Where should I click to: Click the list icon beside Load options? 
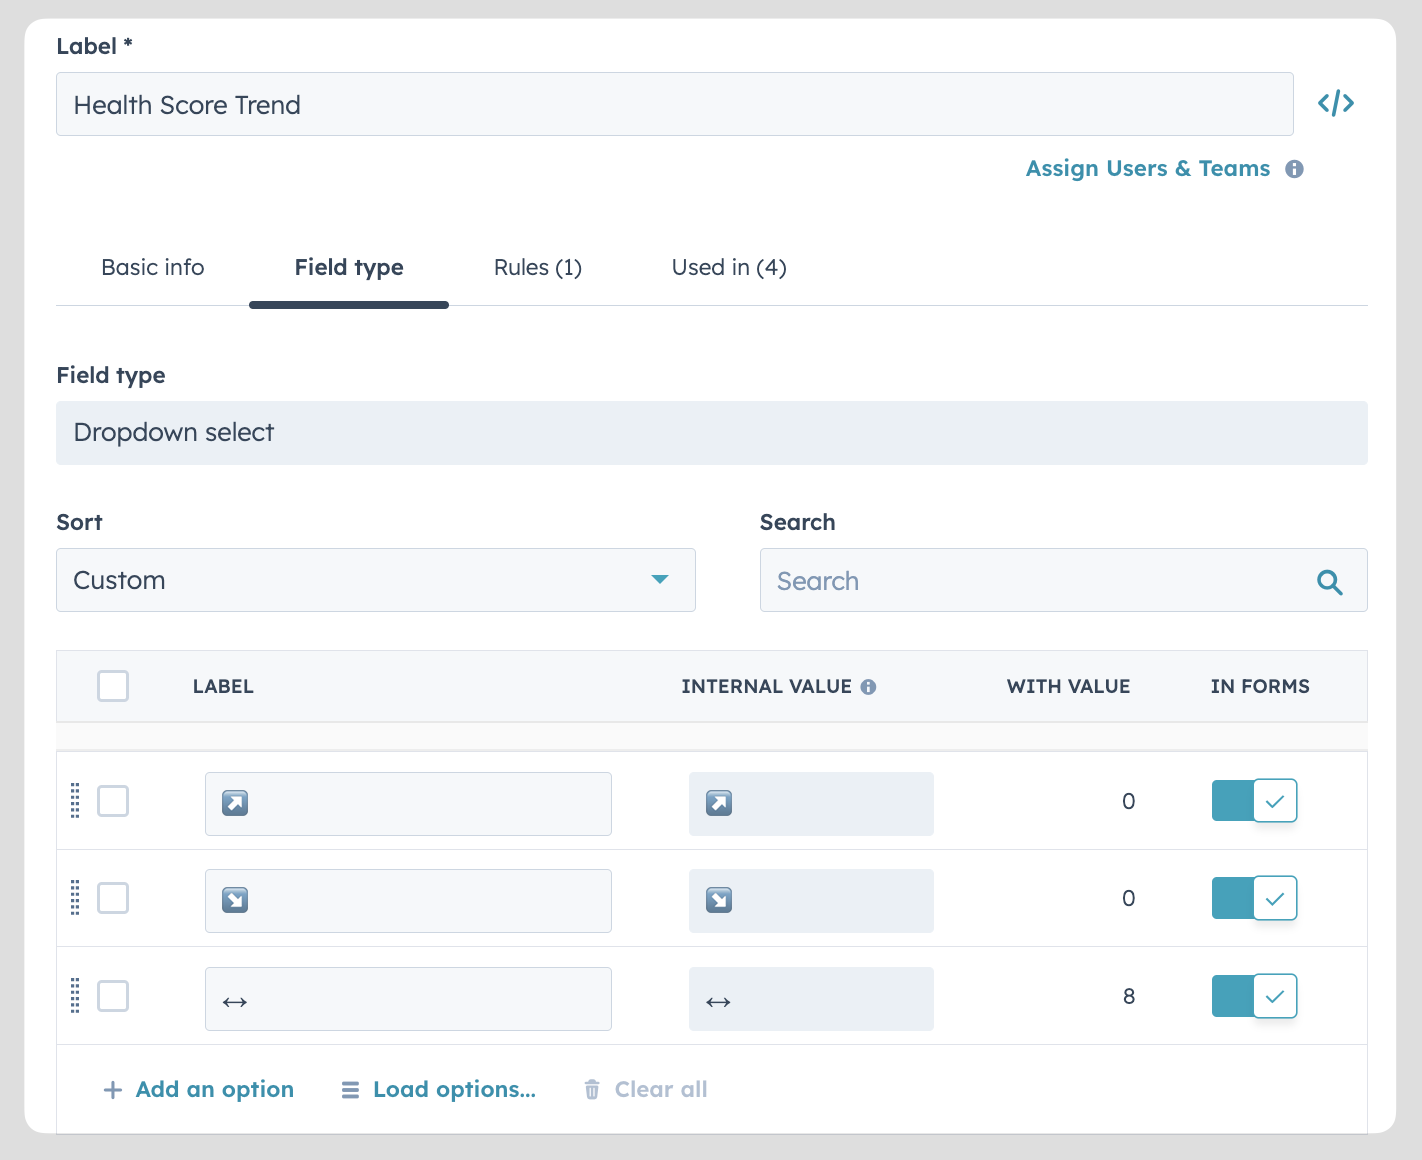point(350,1090)
